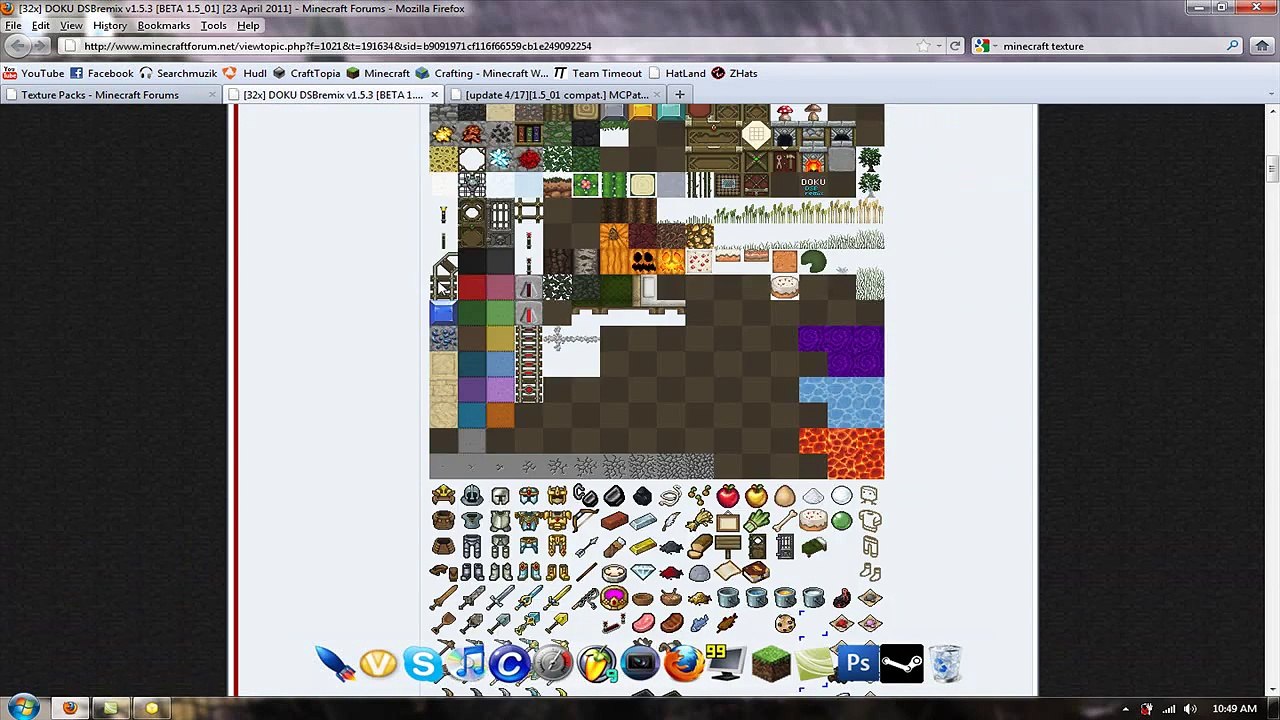1280x720 pixels.
Task: Open the green wavy icon in dock
Action: 814,664
